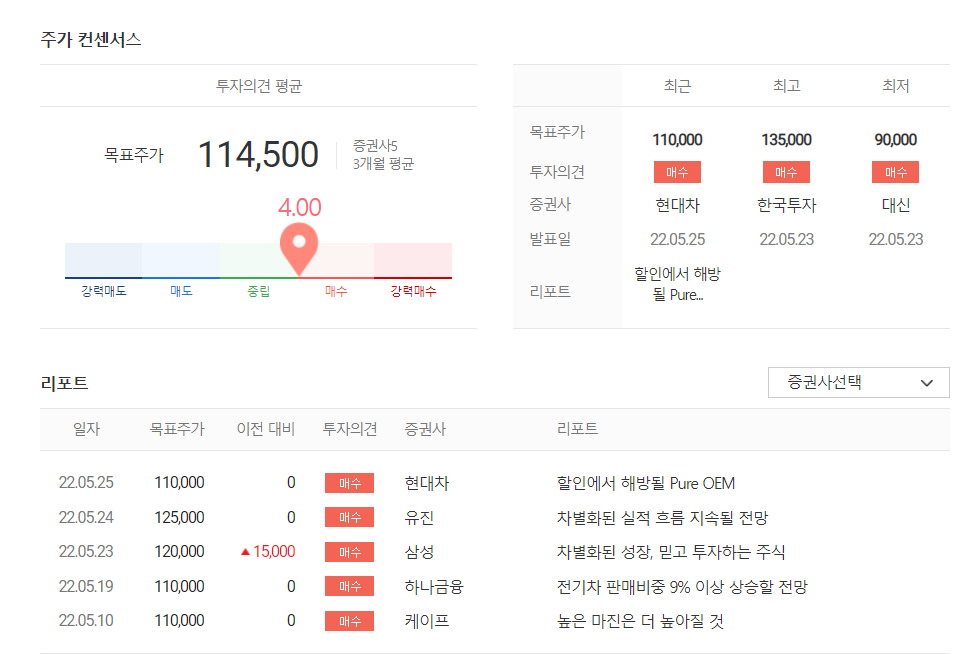Select the 이전 대비 column header
968x654 pixels.
point(265,429)
